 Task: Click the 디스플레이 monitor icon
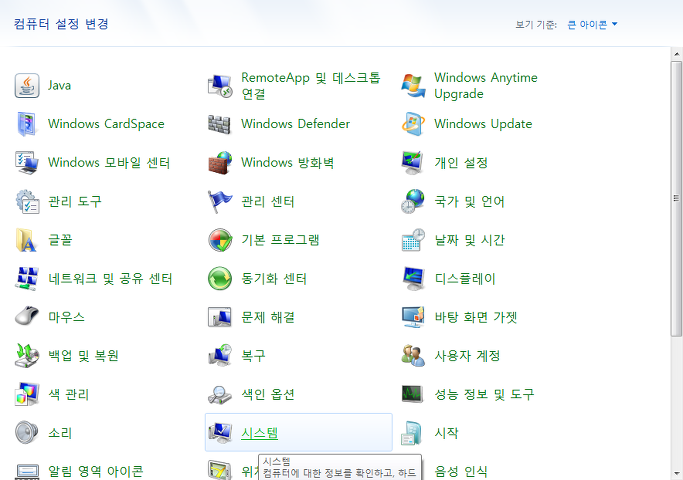(413, 278)
